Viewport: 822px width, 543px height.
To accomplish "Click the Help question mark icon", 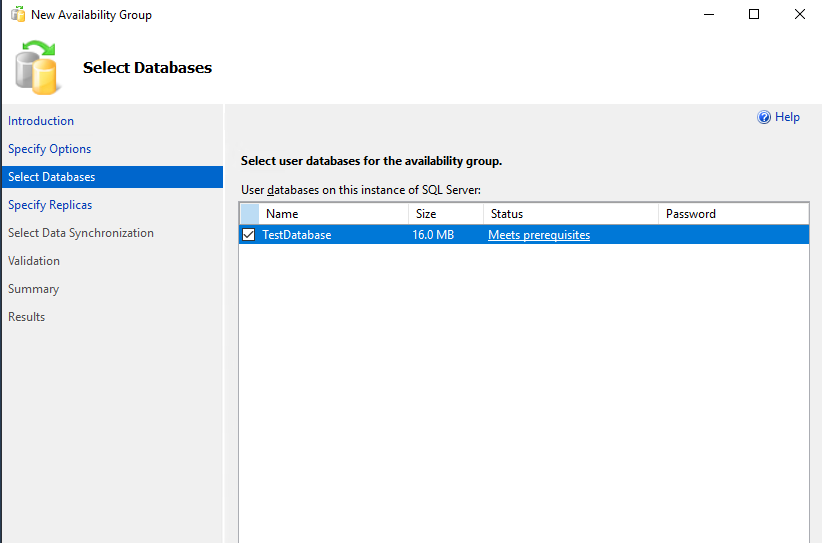I will click(764, 117).
